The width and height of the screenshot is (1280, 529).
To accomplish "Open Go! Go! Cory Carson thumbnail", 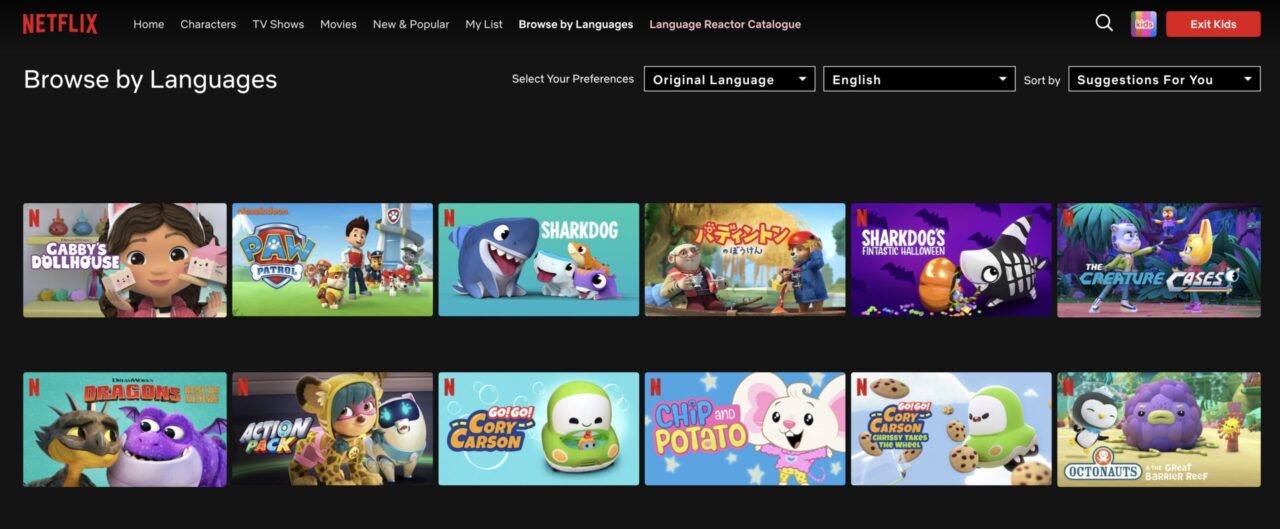I will (x=538, y=429).
